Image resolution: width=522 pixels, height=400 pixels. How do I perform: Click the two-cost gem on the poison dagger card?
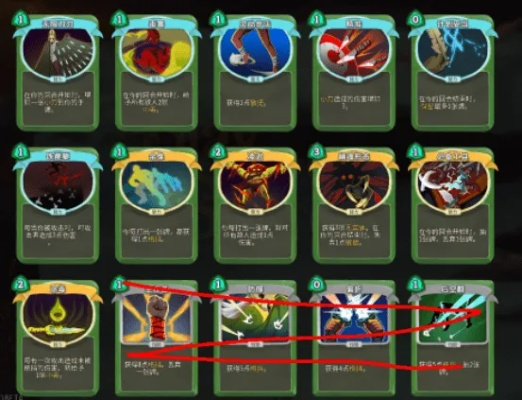[x=20, y=284]
